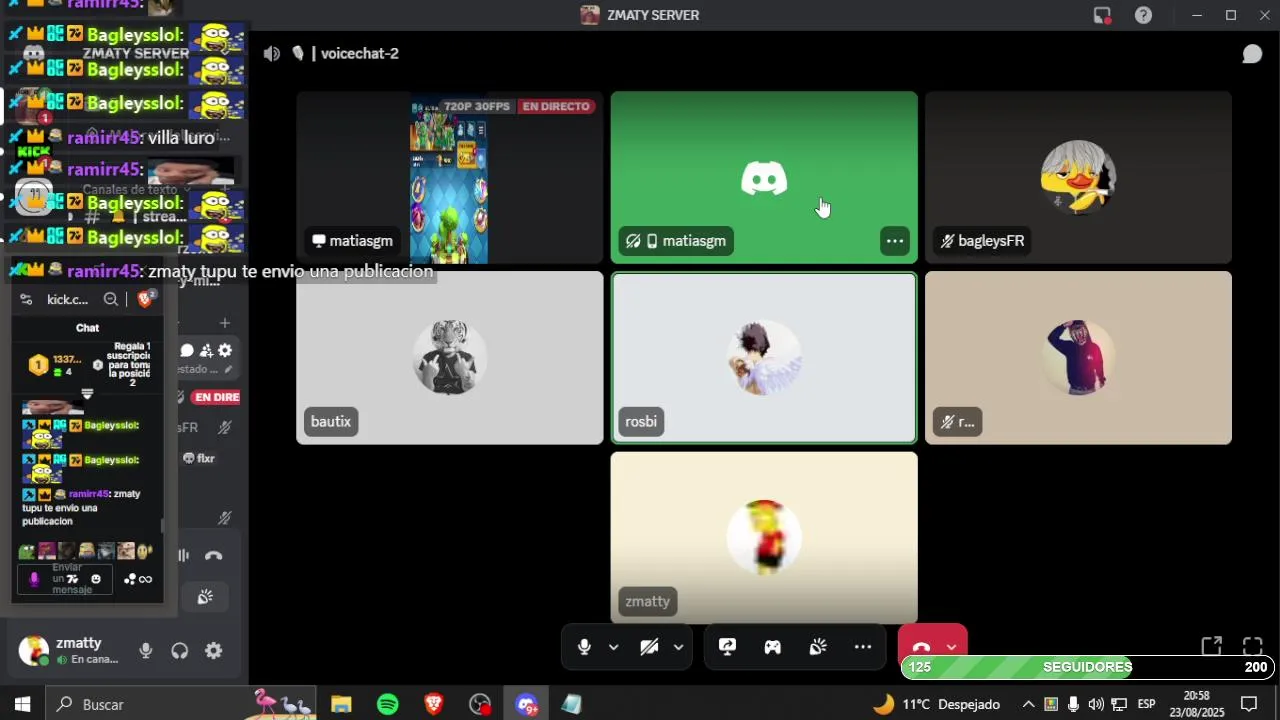Open sidebar soundboard button above user panel
Viewport: 1280px width, 720px height.
(205, 597)
